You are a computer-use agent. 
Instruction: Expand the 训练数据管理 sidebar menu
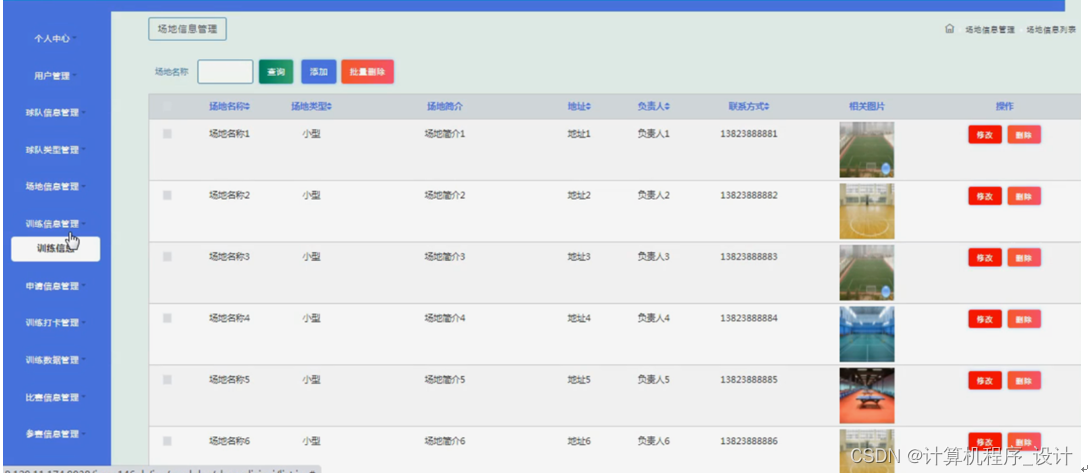(54, 360)
